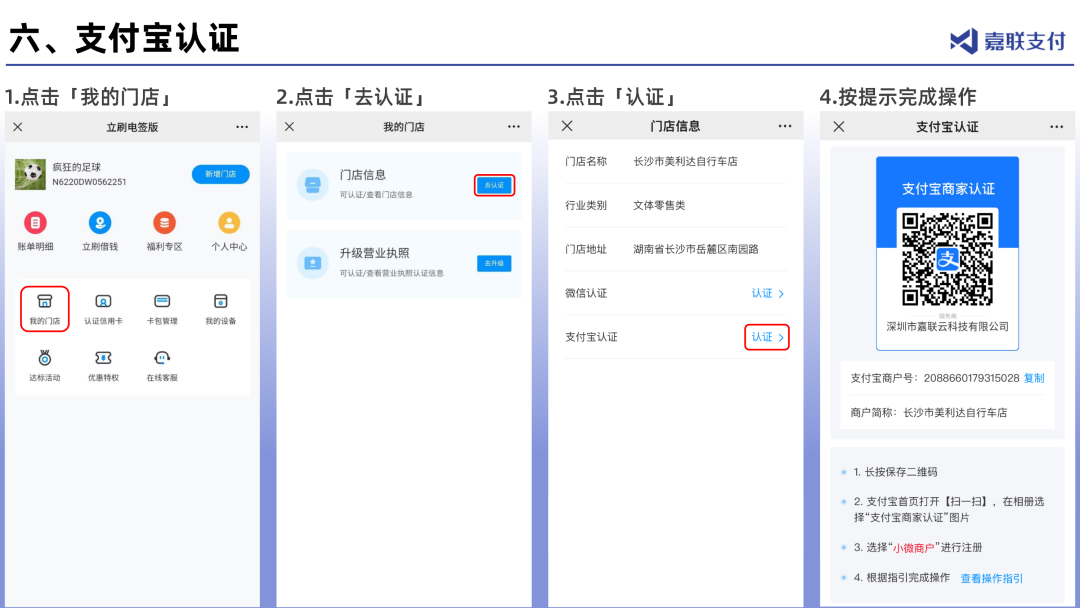
Task: Open 福利专区 benefits icon
Action: point(164,222)
